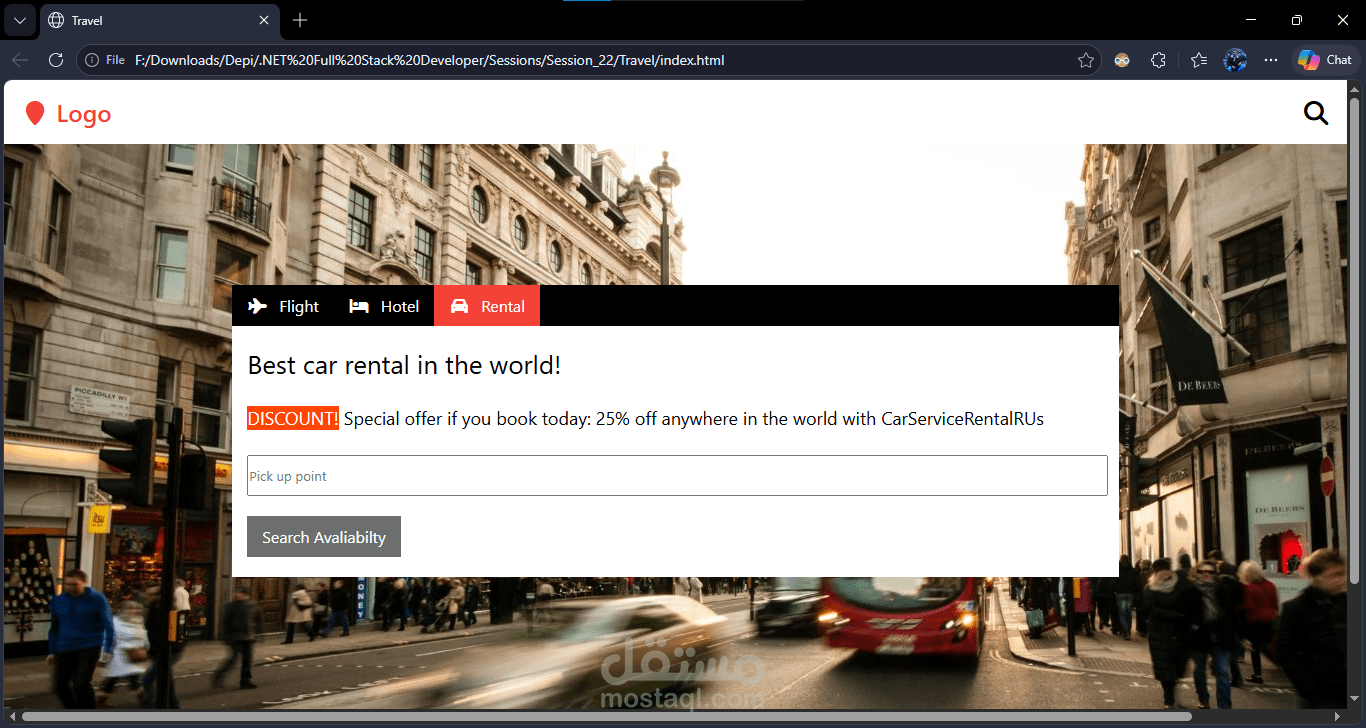Open the browser Extensions puzzle icon
Viewport: 1366px width, 728px height.
1158,60
